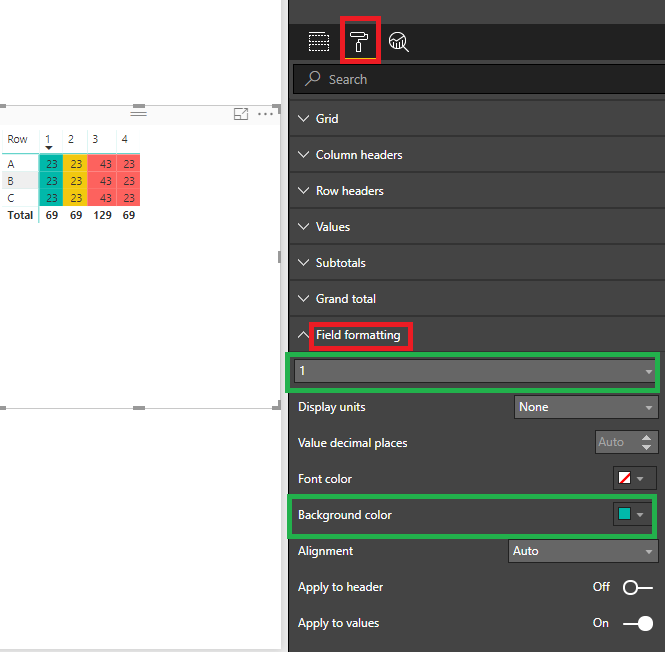
Task: Expand the Grand total section
Action: tap(477, 299)
